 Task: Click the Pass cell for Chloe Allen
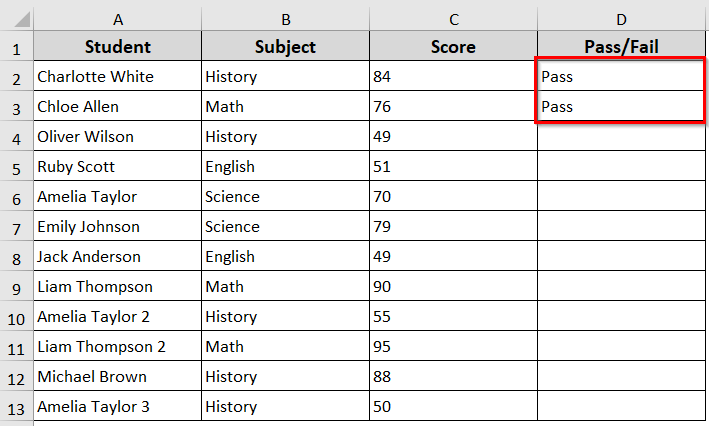pos(621,107)
